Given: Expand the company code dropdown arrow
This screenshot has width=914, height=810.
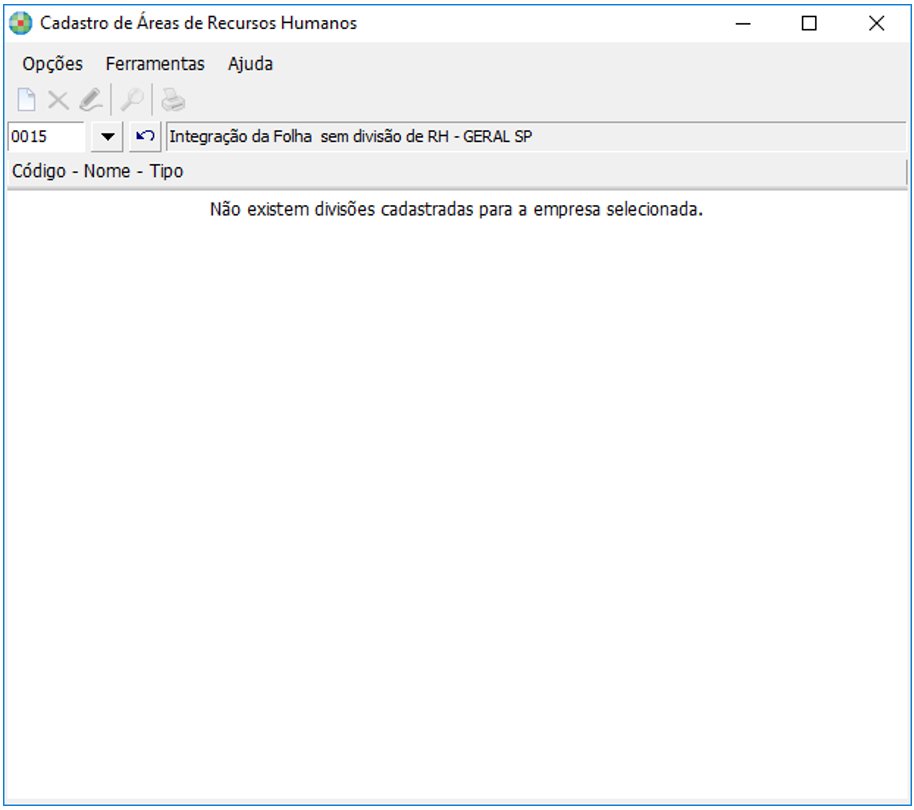Looking at the screenshot, I should (x=107, y=137).
